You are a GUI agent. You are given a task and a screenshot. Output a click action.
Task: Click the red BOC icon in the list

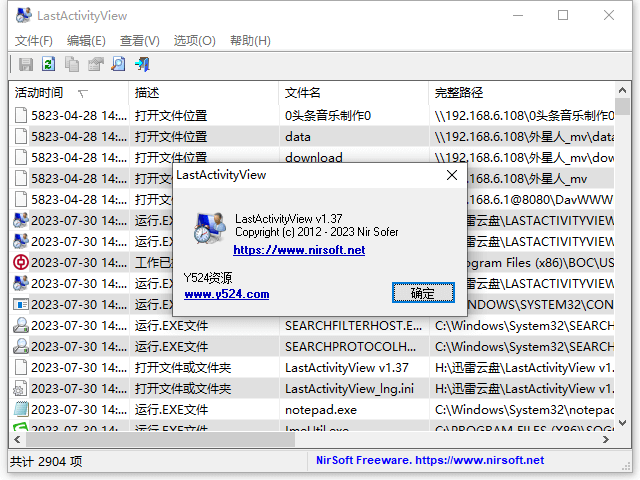point(21,262)
